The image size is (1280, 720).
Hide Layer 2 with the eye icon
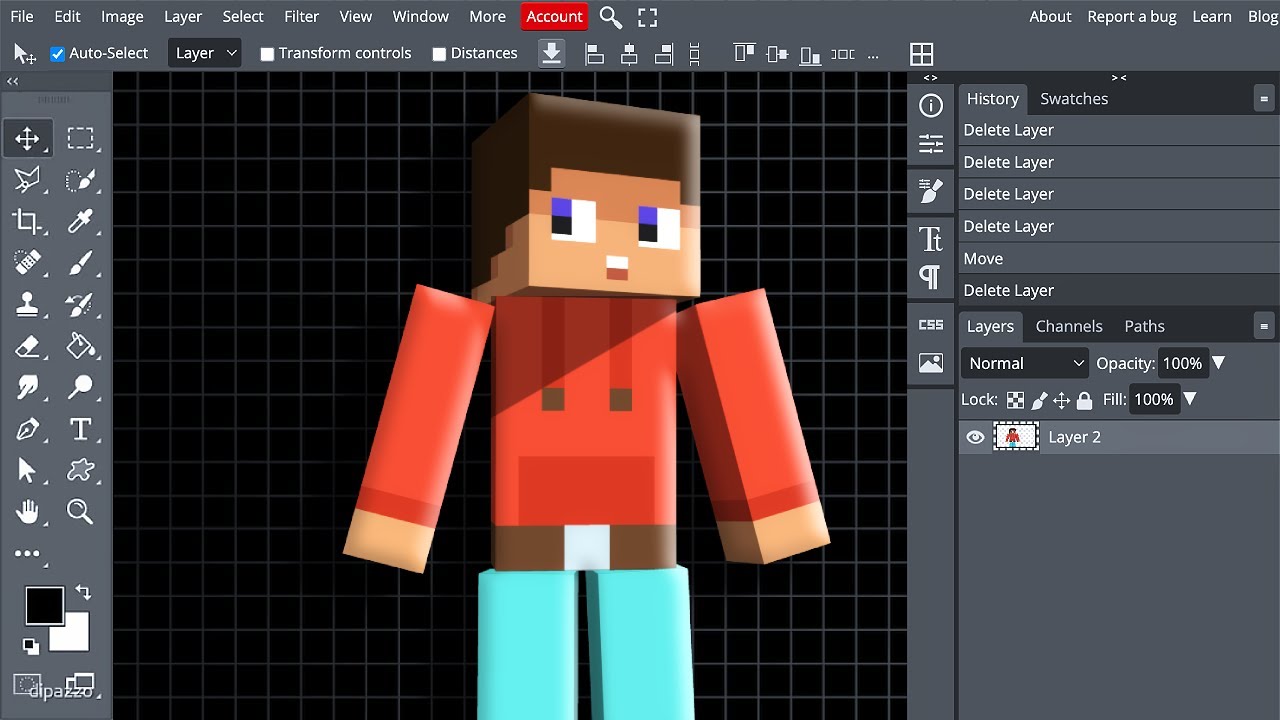point(975,437)
